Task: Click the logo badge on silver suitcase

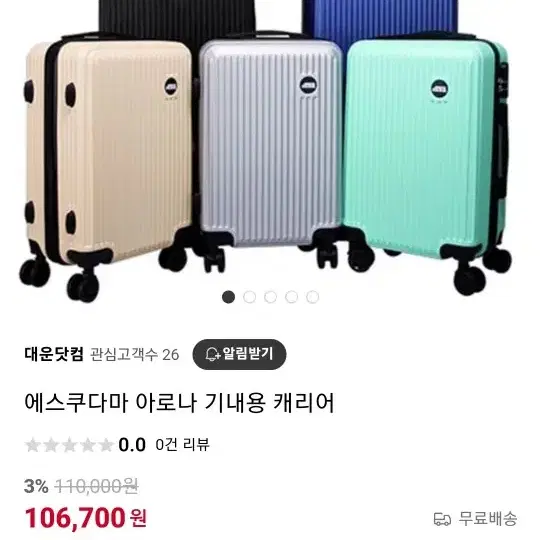Action: tap(308, 85)
